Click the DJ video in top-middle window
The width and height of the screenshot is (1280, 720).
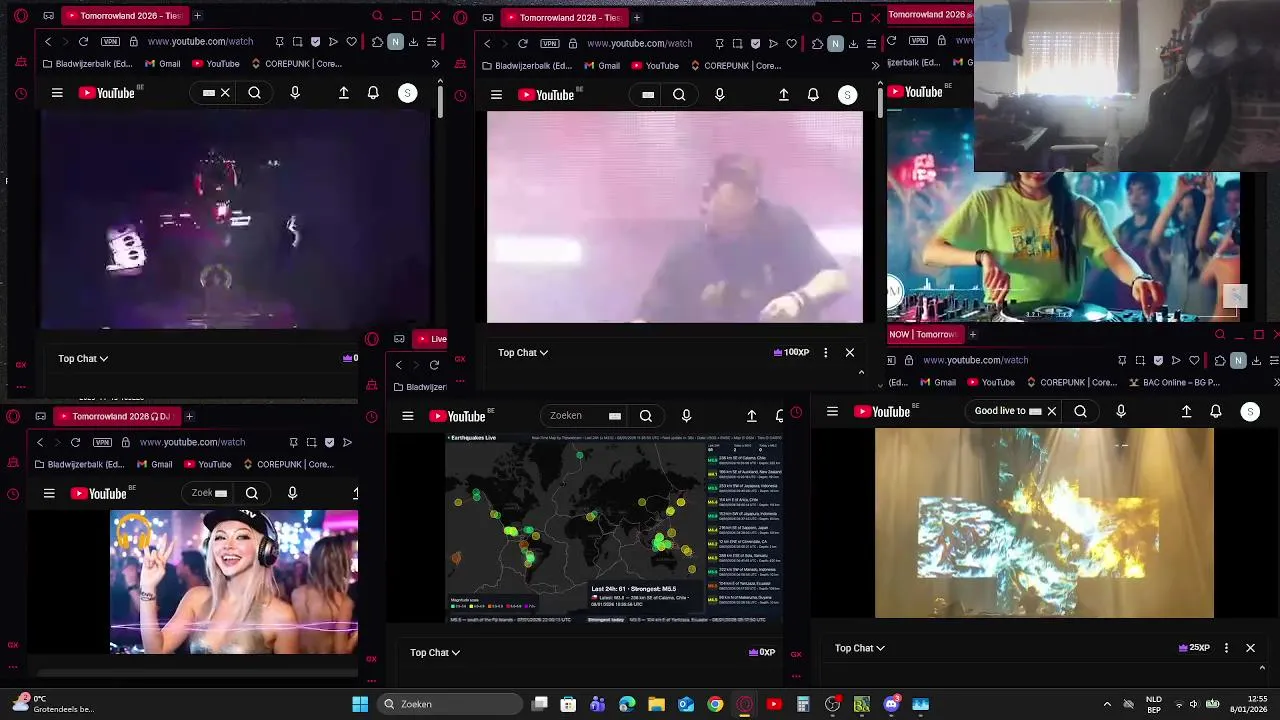(x=674, y=217)
